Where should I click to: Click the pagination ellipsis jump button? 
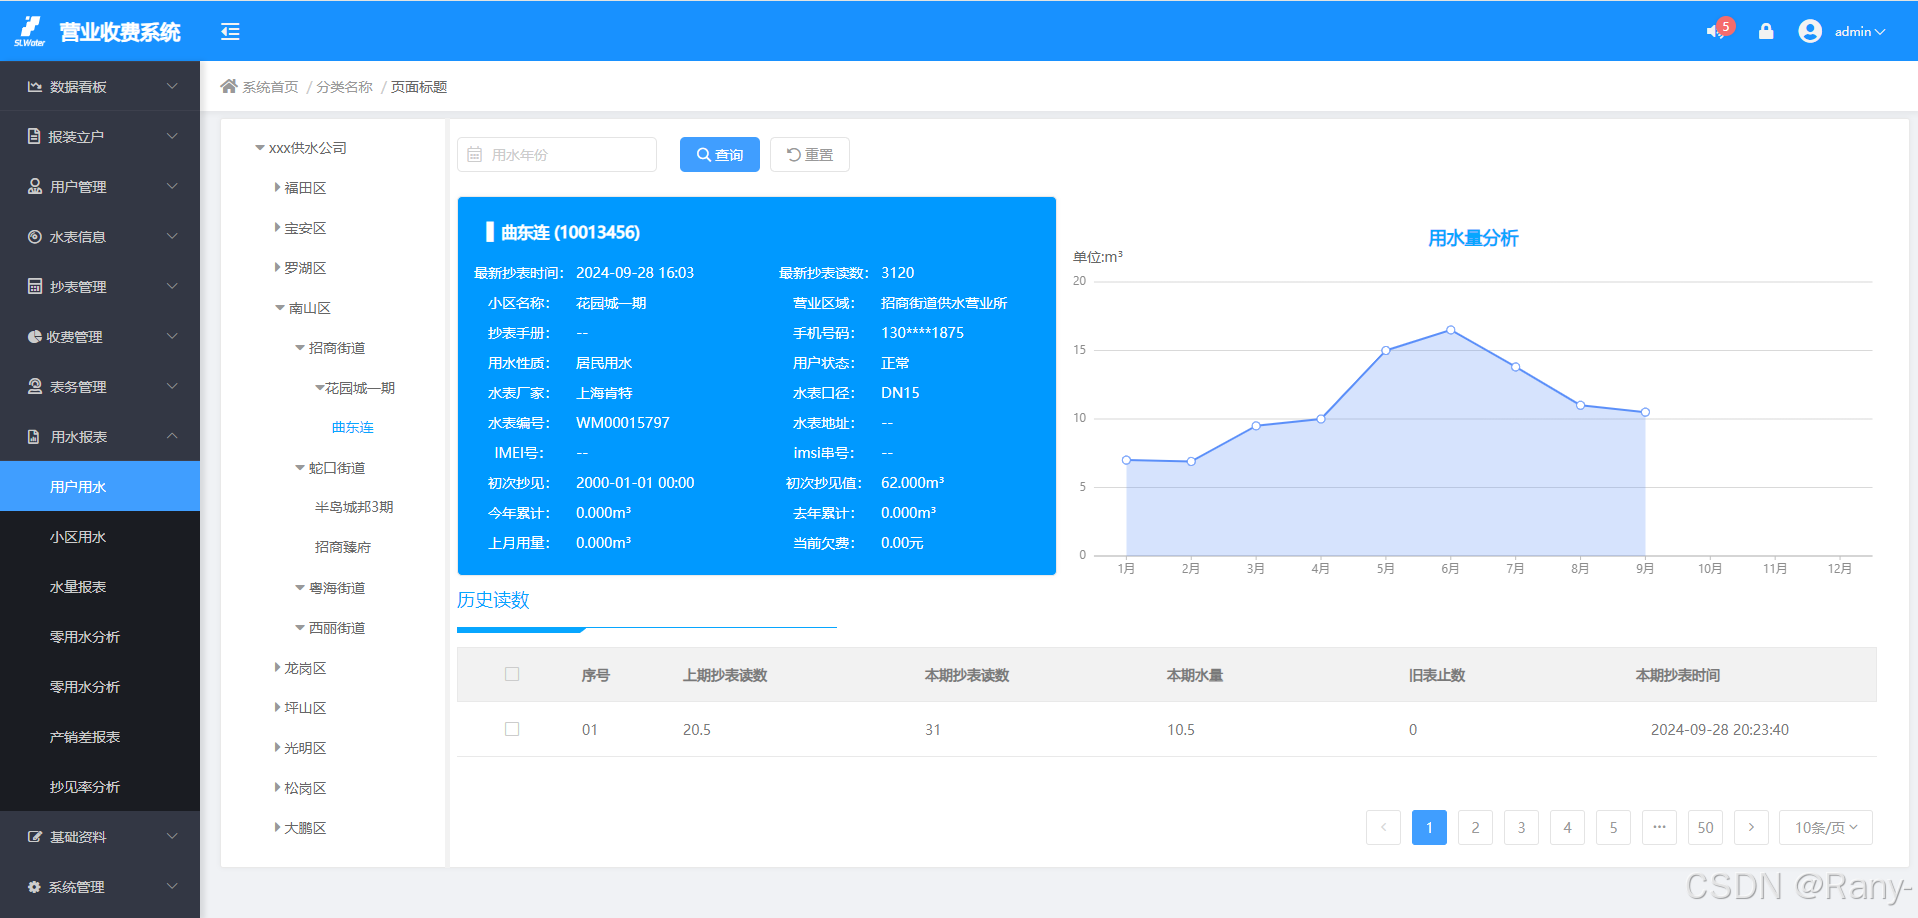tap(1659, 827)
